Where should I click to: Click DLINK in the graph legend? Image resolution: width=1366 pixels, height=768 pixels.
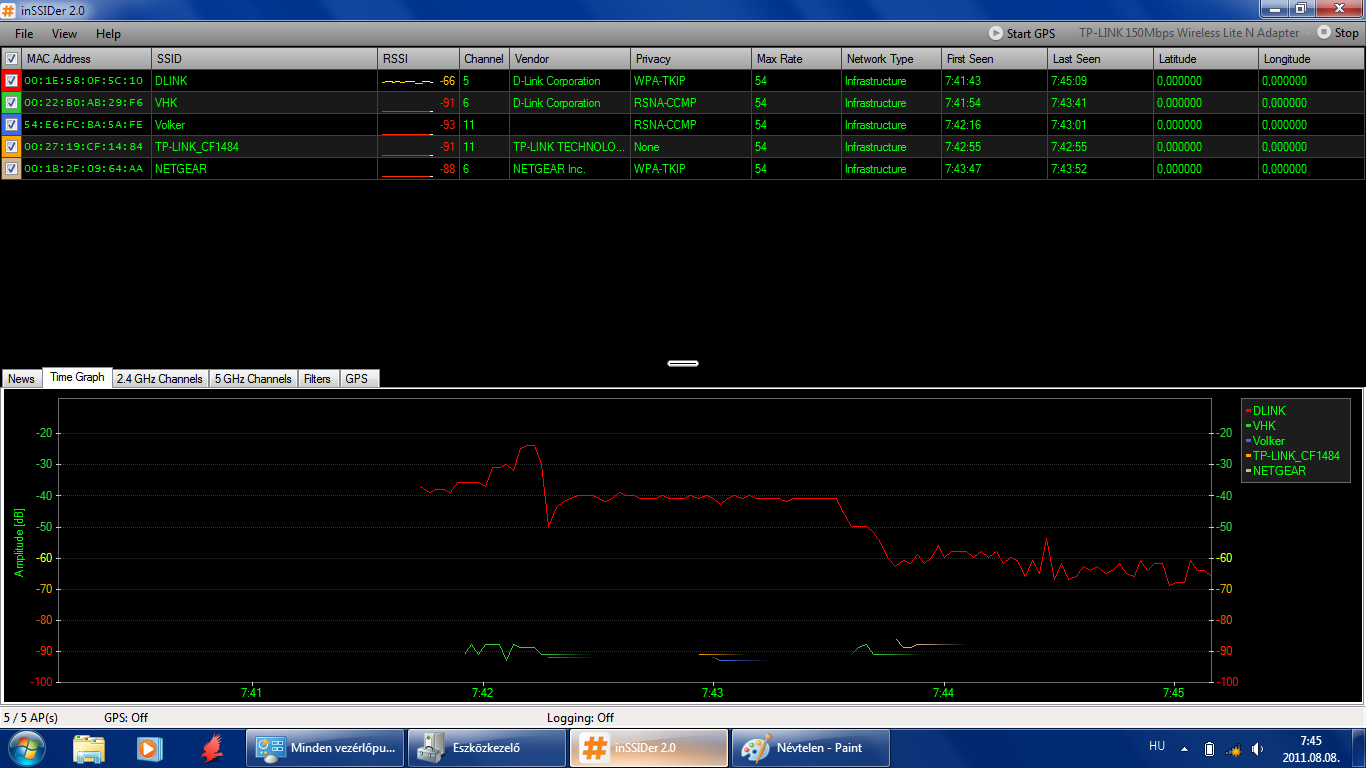click(1269, 411)
